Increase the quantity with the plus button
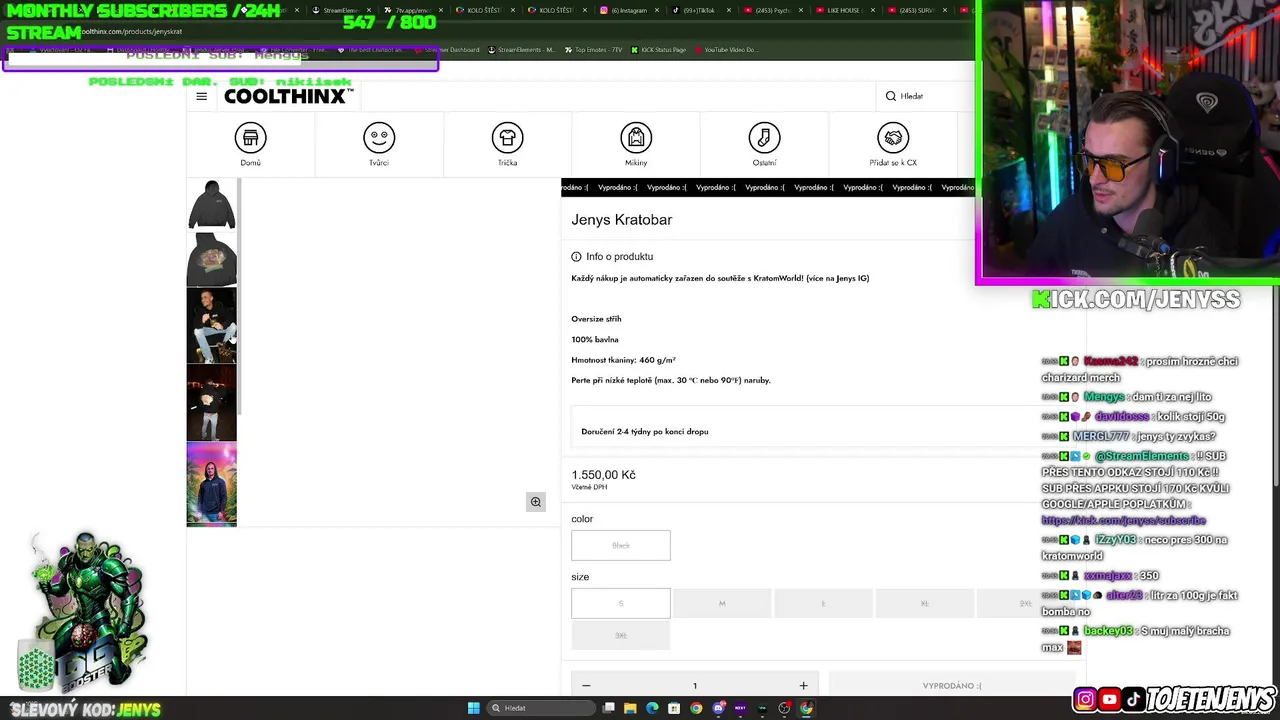 coord(803,685)
